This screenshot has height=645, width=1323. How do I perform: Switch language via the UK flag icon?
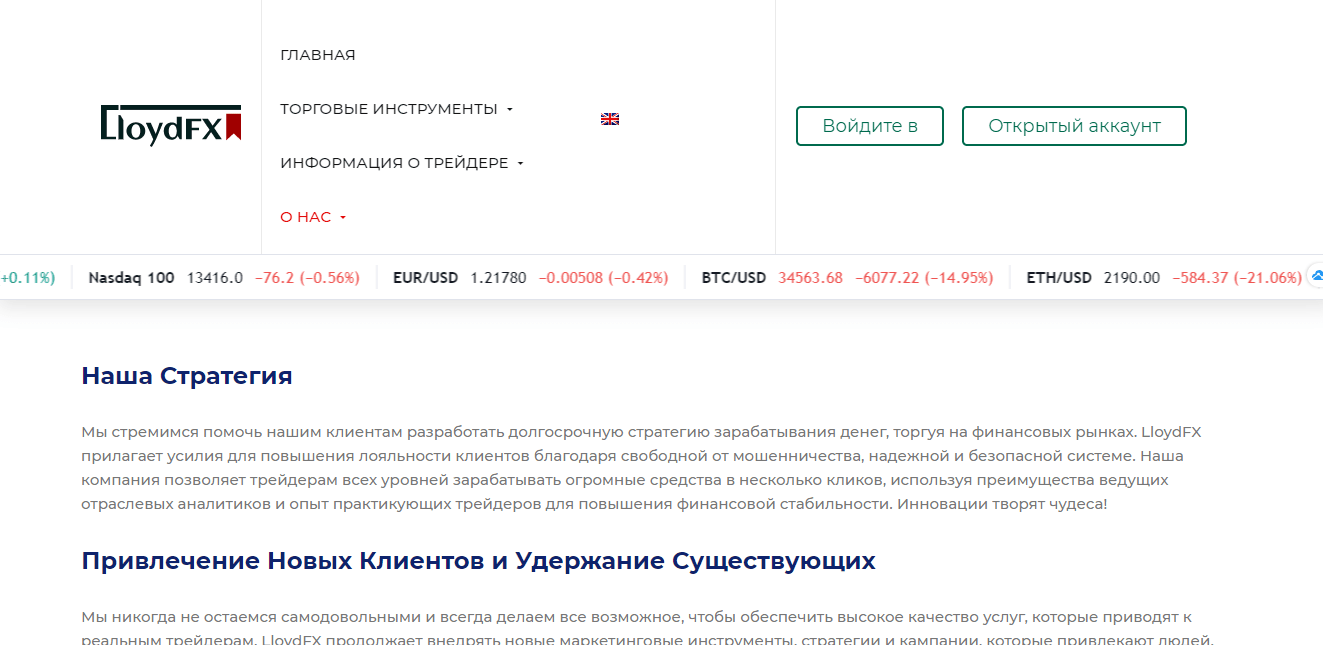610,119
